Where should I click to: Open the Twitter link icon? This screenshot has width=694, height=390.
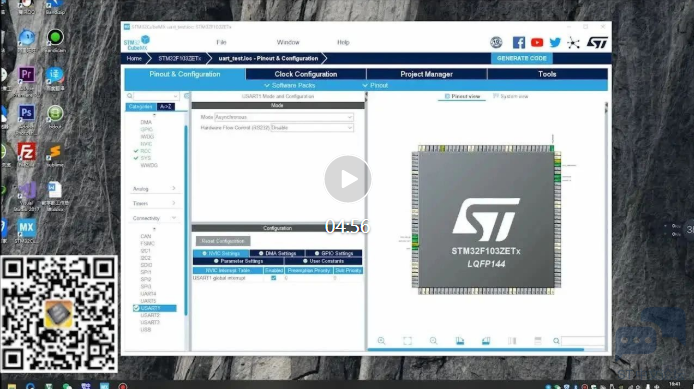[555, 42]
